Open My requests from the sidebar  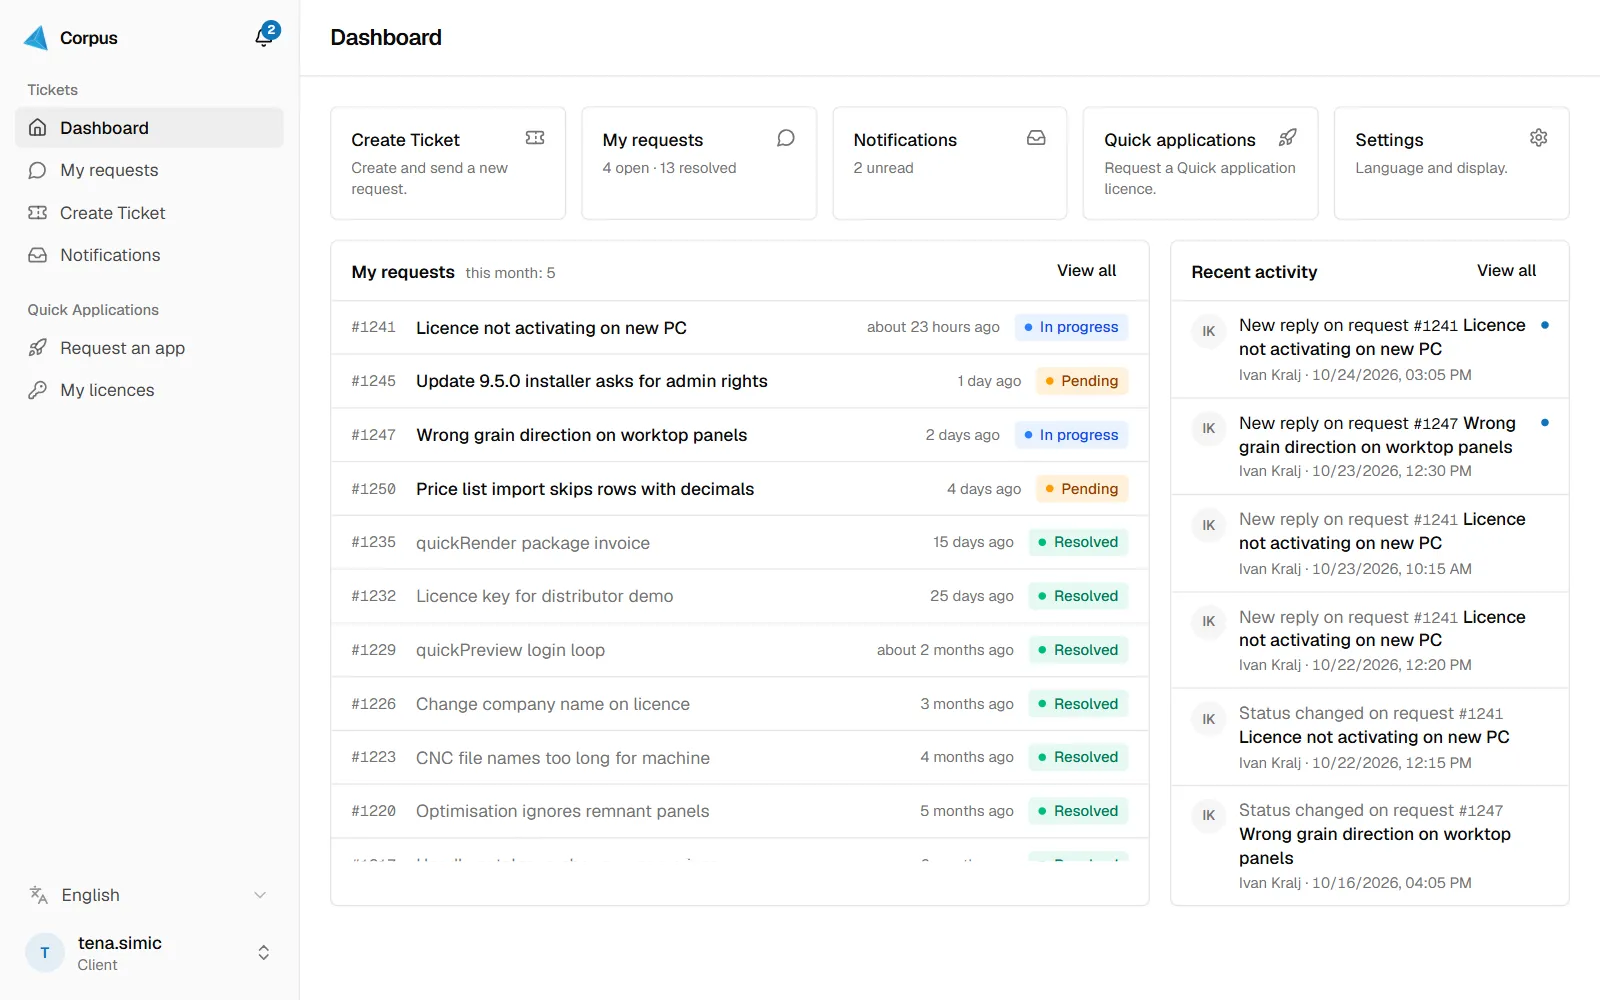click(x=150, y=170)
